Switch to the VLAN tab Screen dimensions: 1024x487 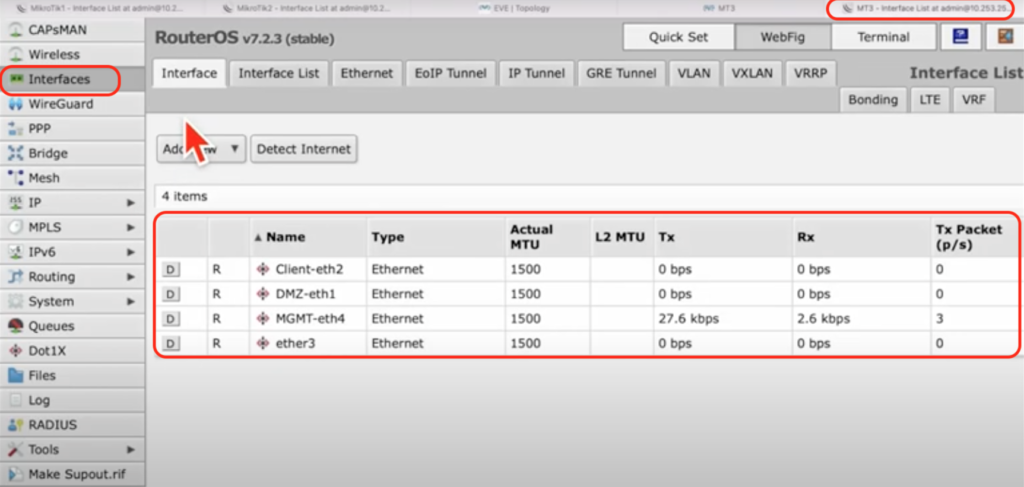pos(694,73)
